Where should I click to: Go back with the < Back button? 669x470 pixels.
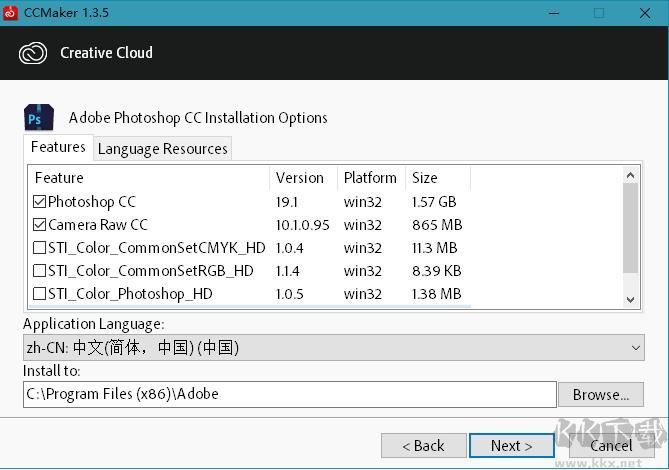click(x=423, y=445)
